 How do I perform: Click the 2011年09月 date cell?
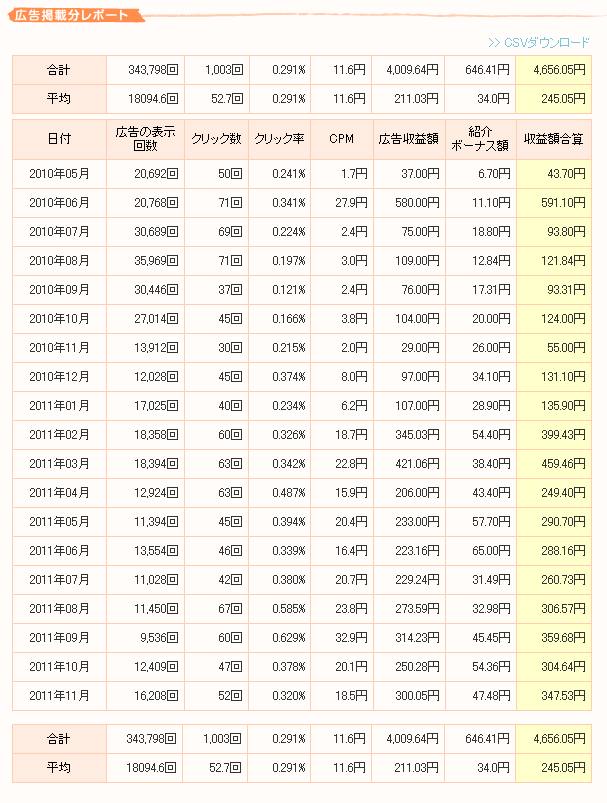click(59, 638)
